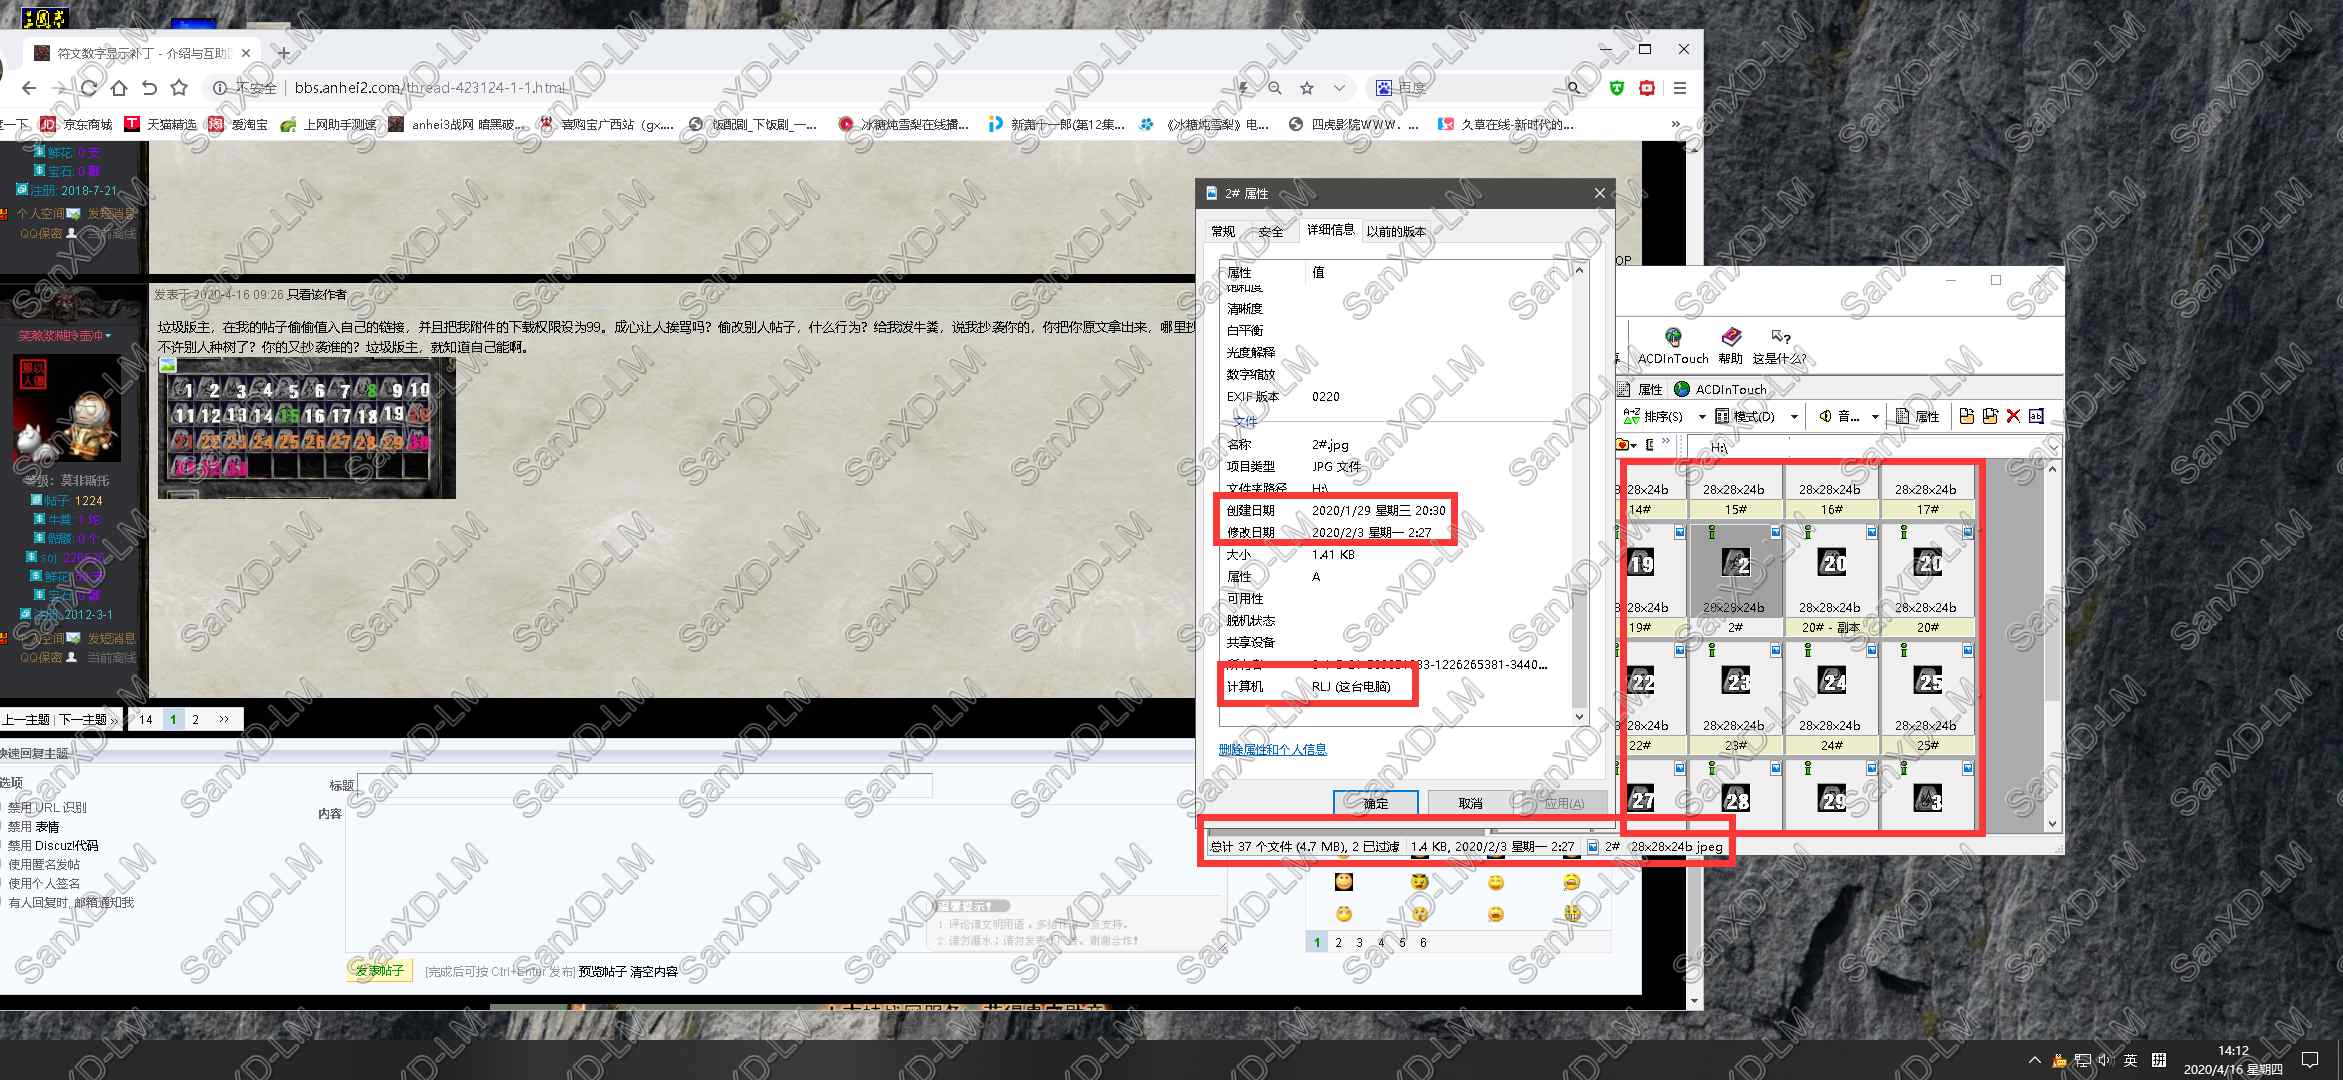Viewport: 2343px width, 1080px height.
Task: Switch to the 以前的版本 tab
Action: (1396, 231)
